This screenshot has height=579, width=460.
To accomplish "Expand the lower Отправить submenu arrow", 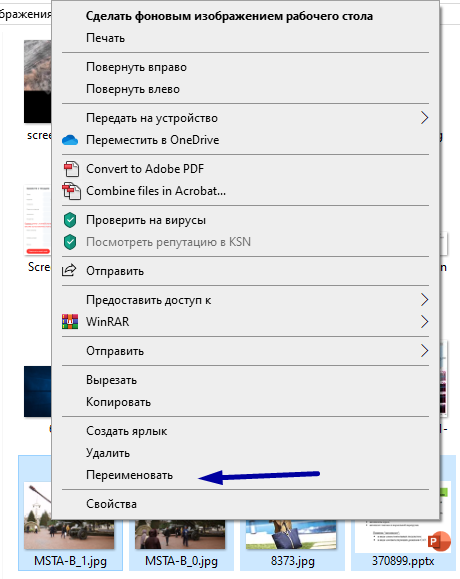I will pyautogui.click(x=424, y=350).
